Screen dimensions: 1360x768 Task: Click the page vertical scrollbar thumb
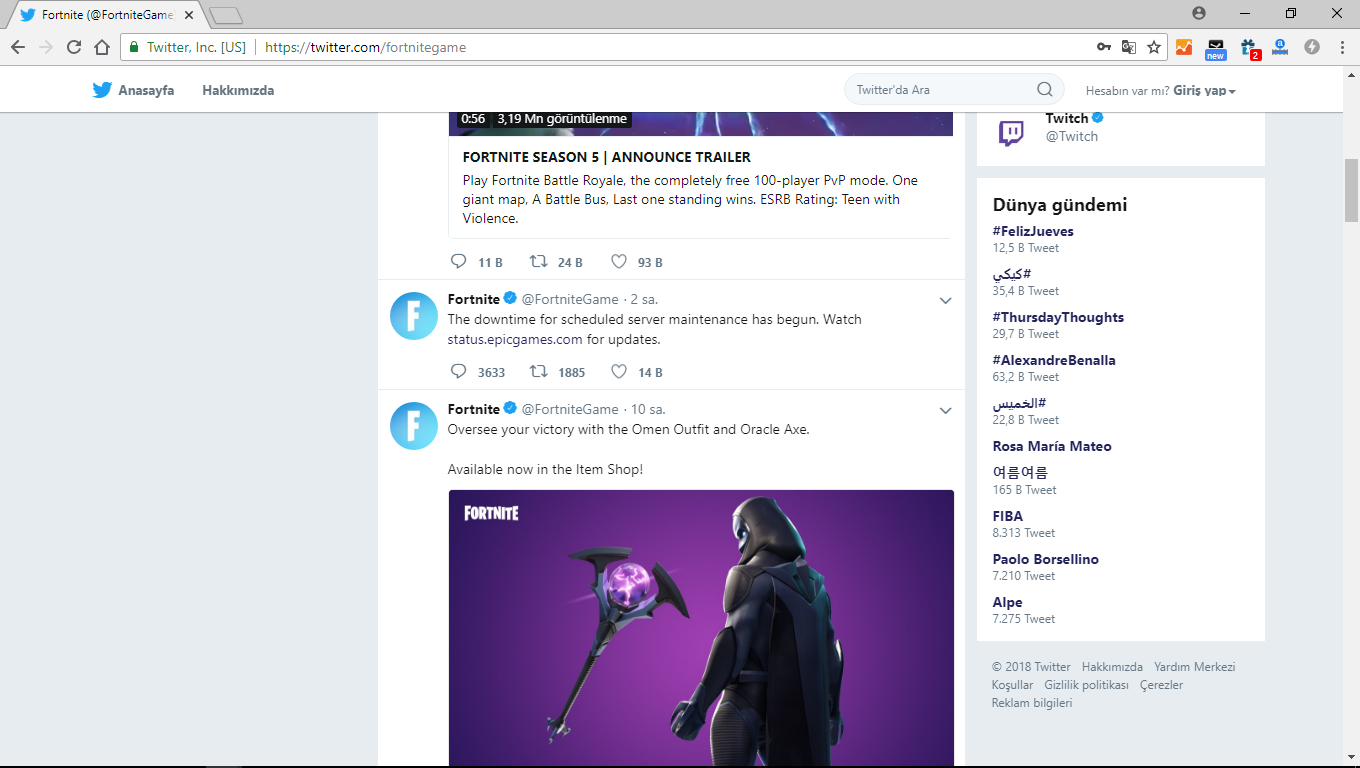coord(1351,190)
